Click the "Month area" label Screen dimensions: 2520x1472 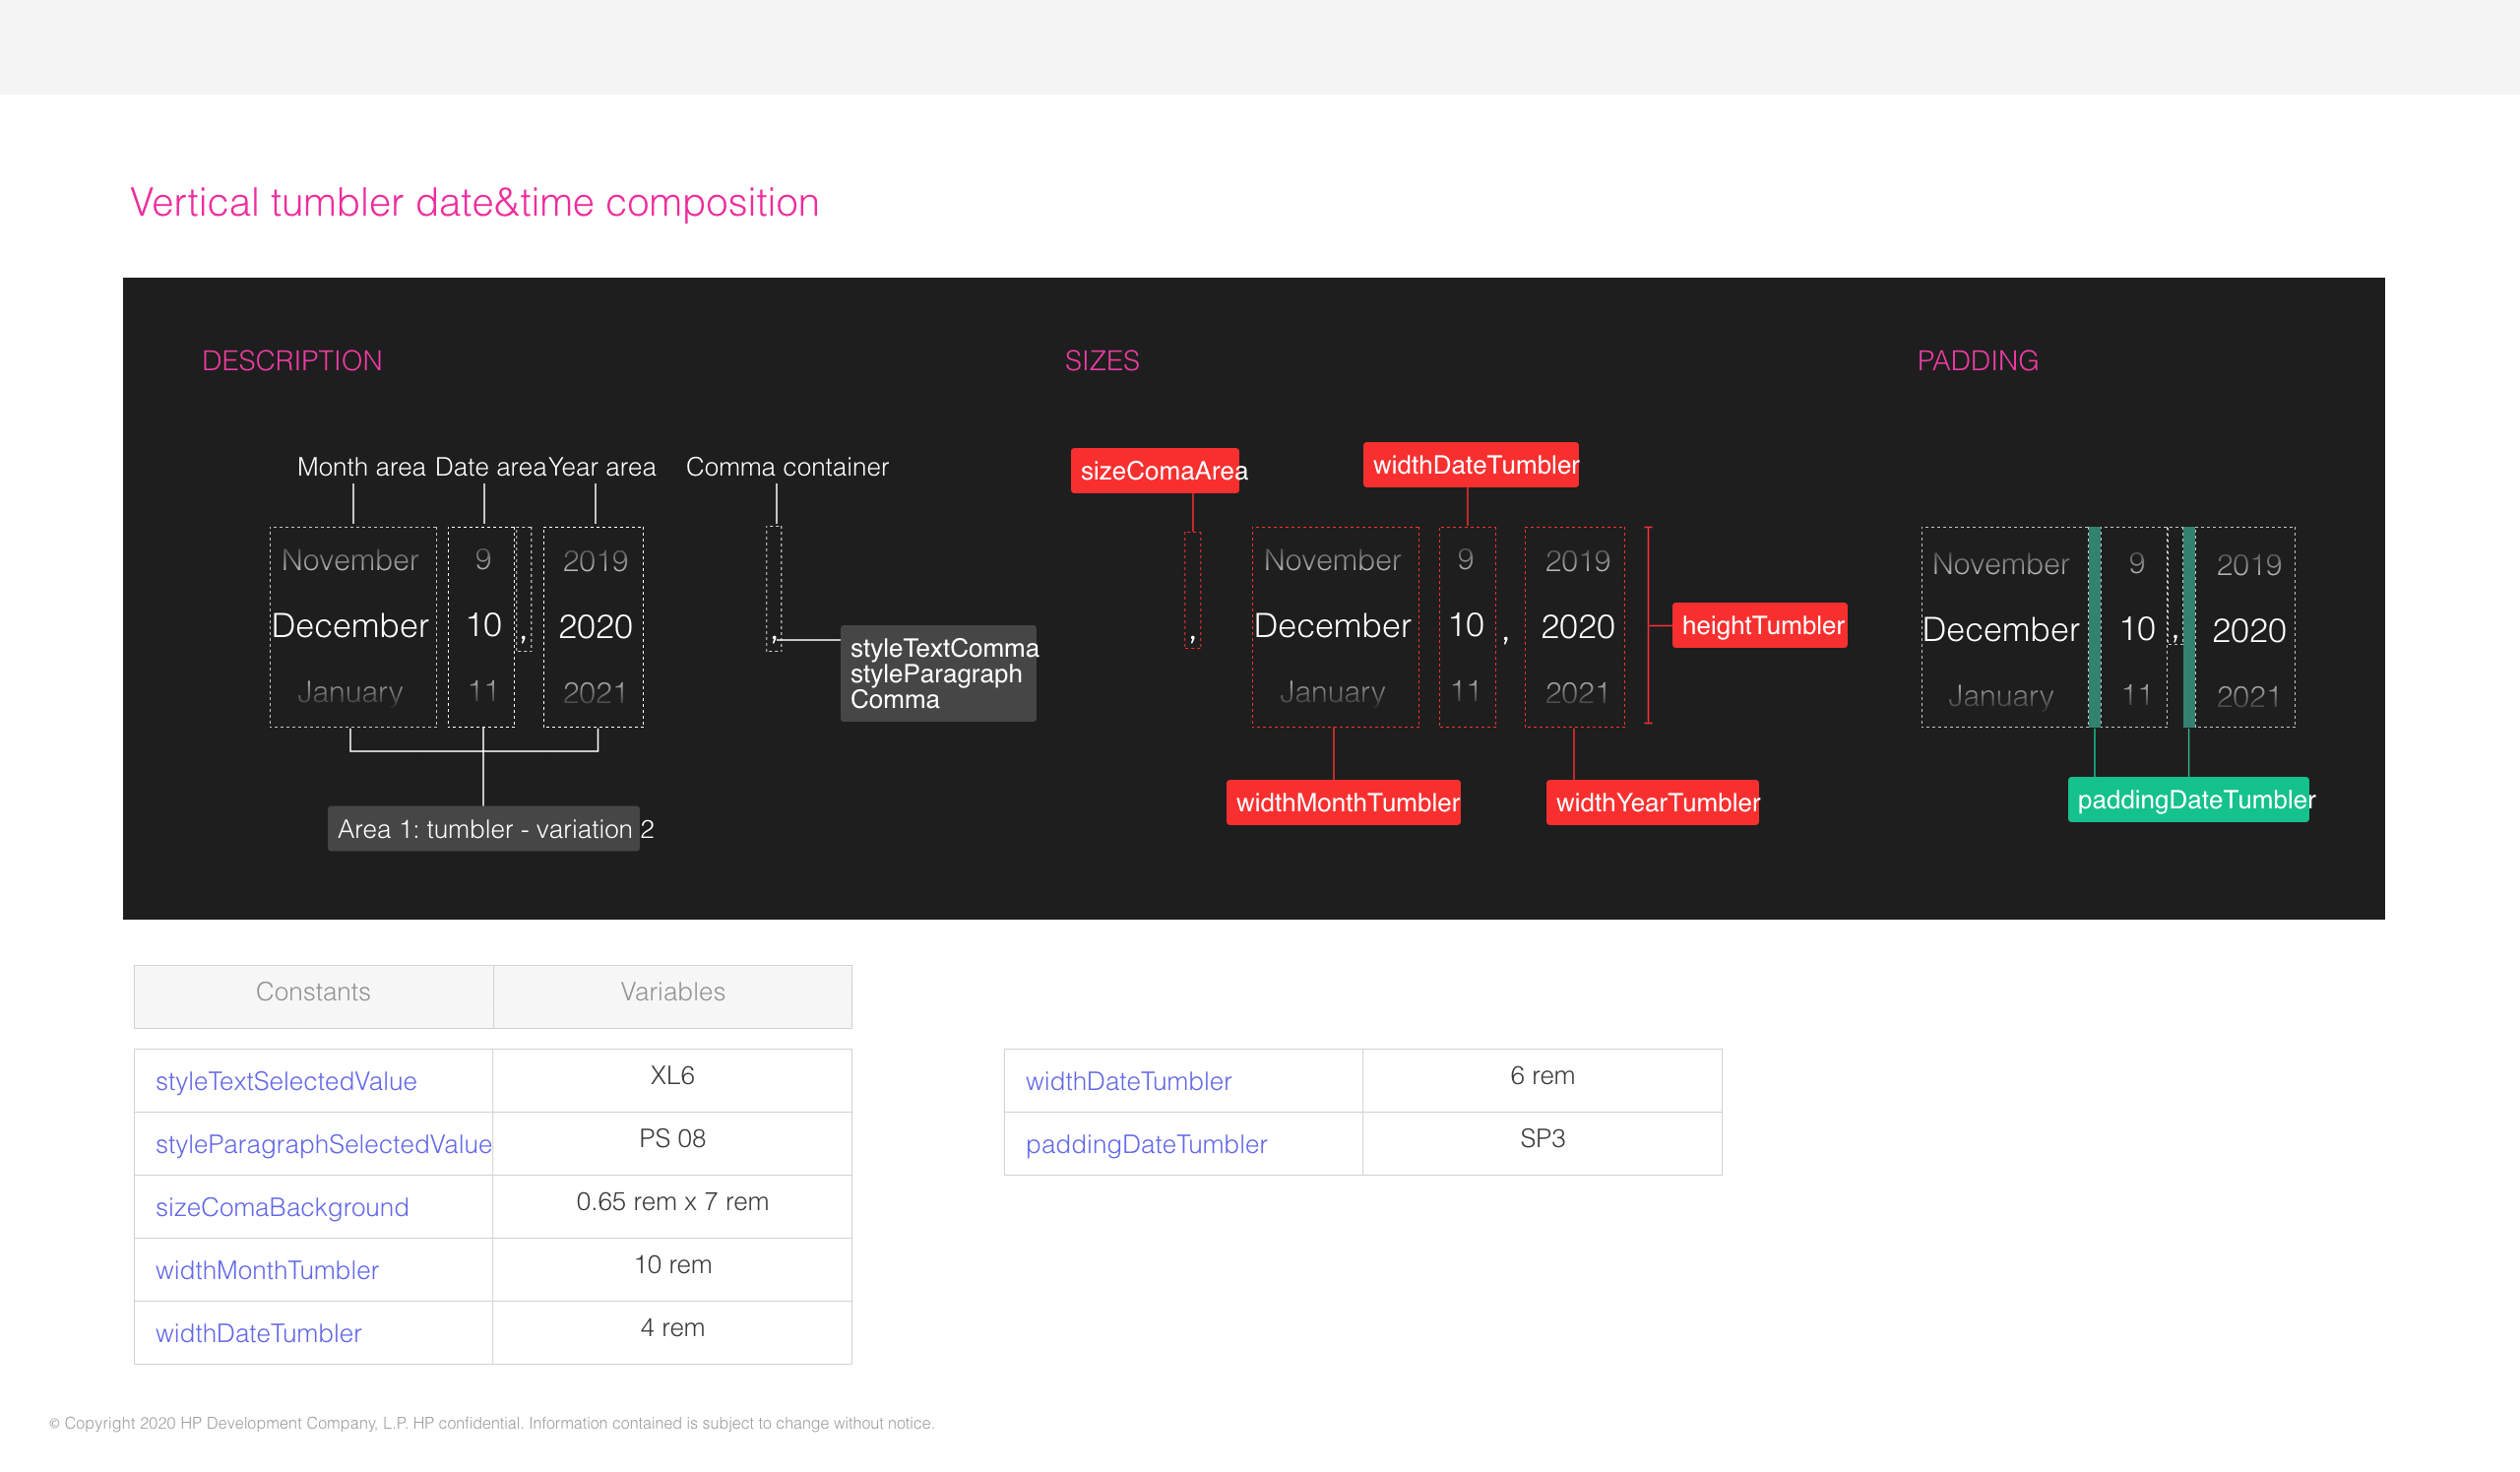click(361, 467)
